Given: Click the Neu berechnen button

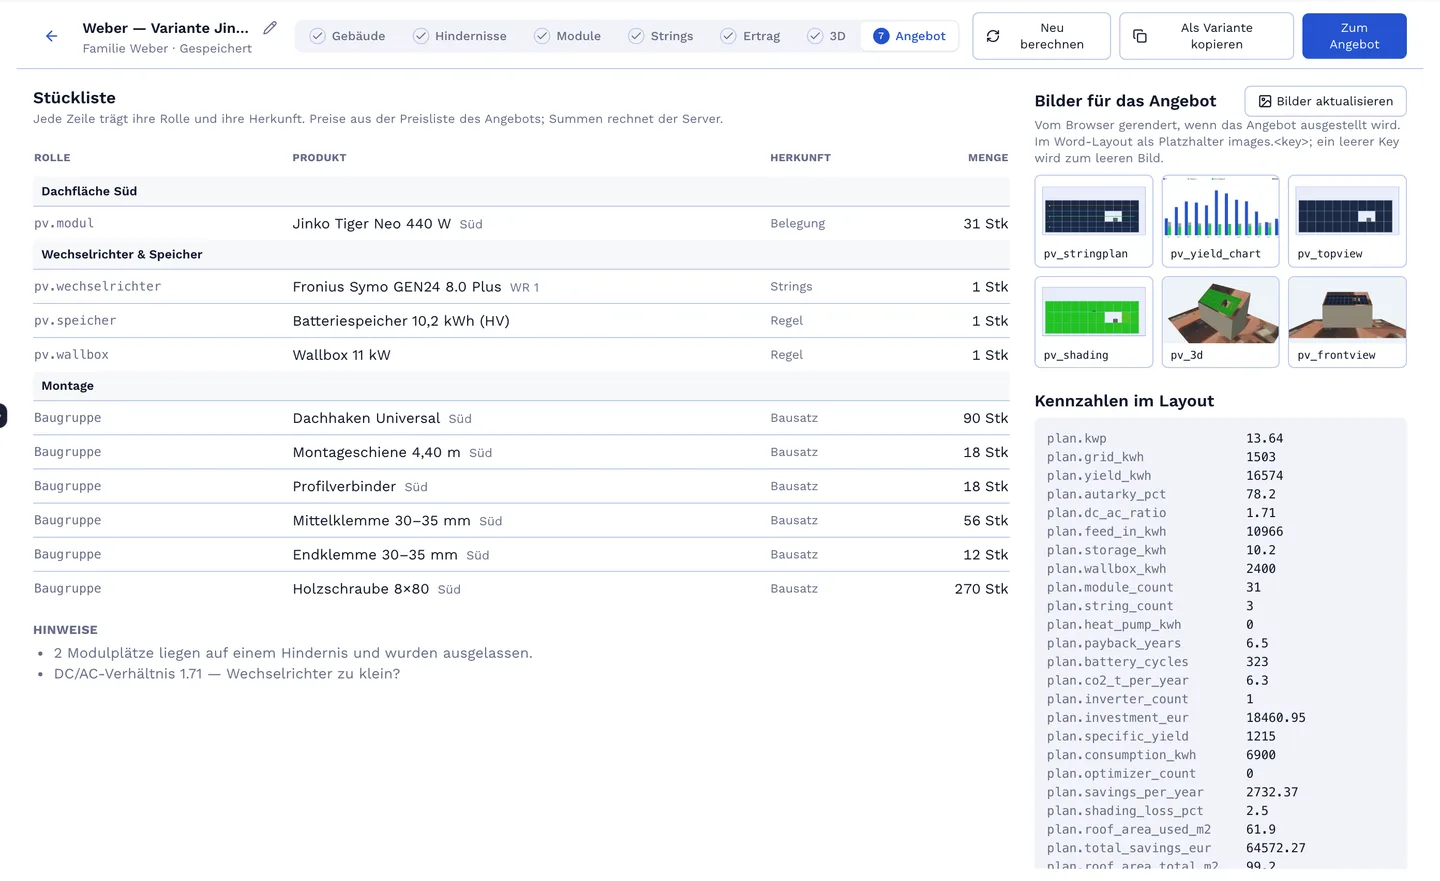Looking at the screenshot, I should pyautogui.click(x=1041, y=36).
